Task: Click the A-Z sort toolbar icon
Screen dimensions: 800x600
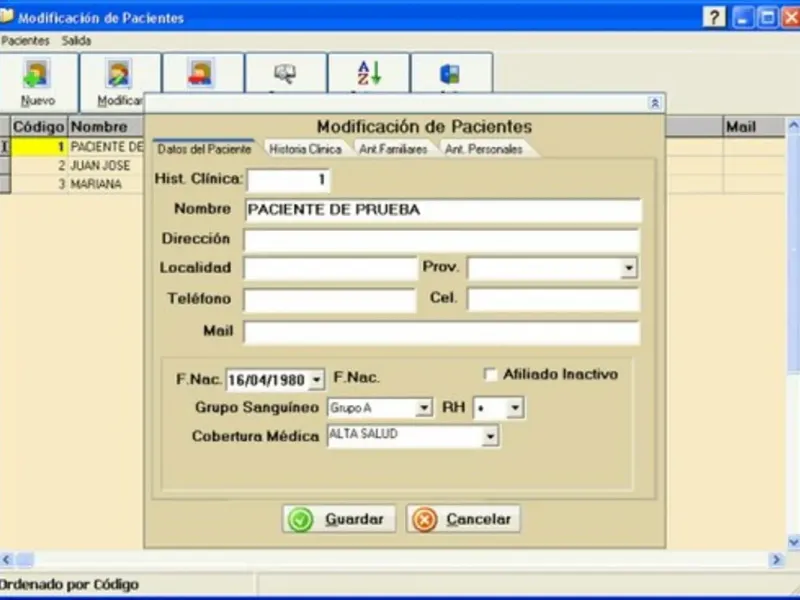Action: point(369,73)
